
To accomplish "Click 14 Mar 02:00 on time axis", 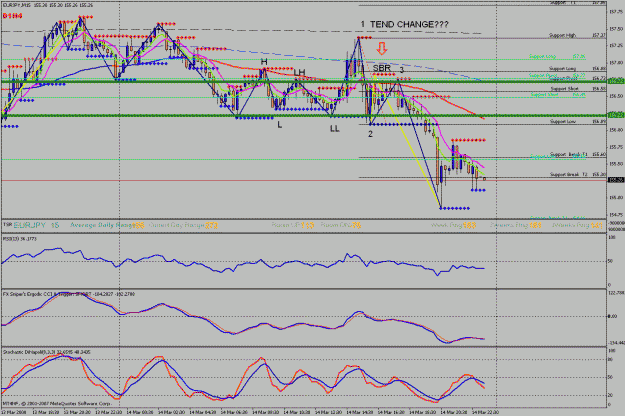I will (x=171, y=412).
